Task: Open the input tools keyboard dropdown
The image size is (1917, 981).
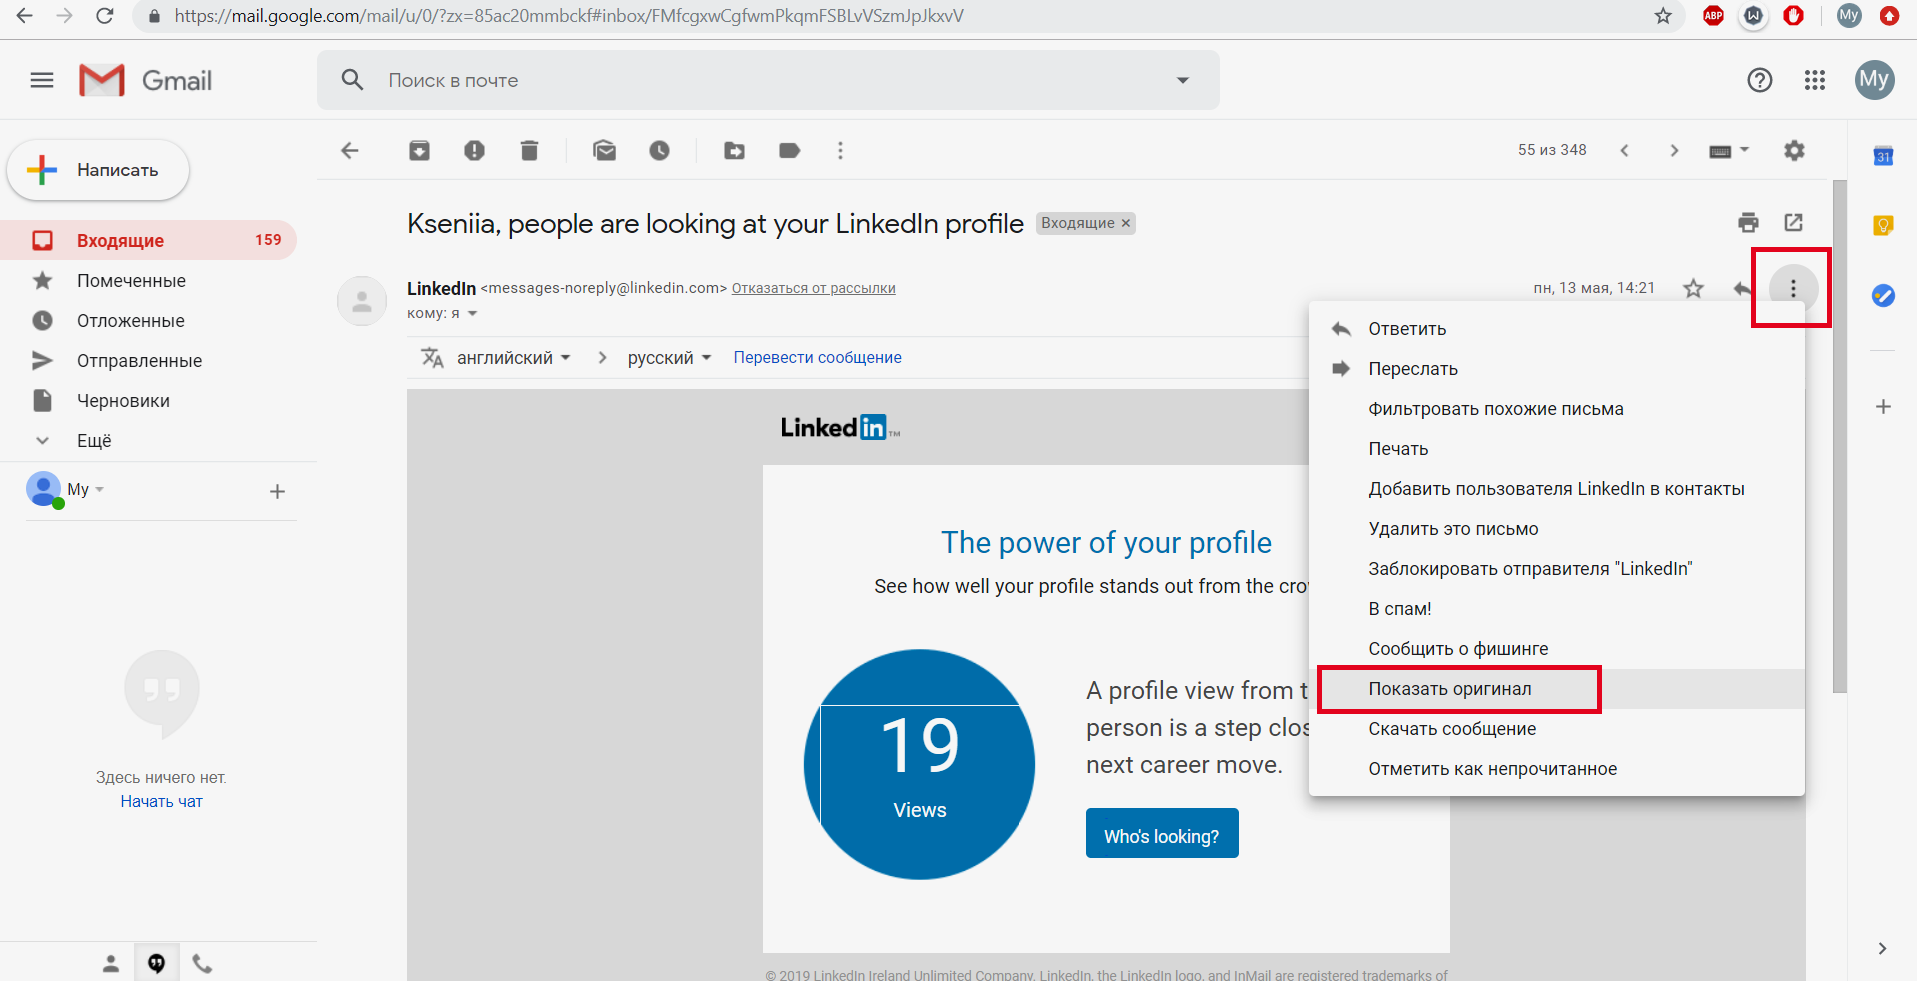Action: click(x=1729, y=150)
